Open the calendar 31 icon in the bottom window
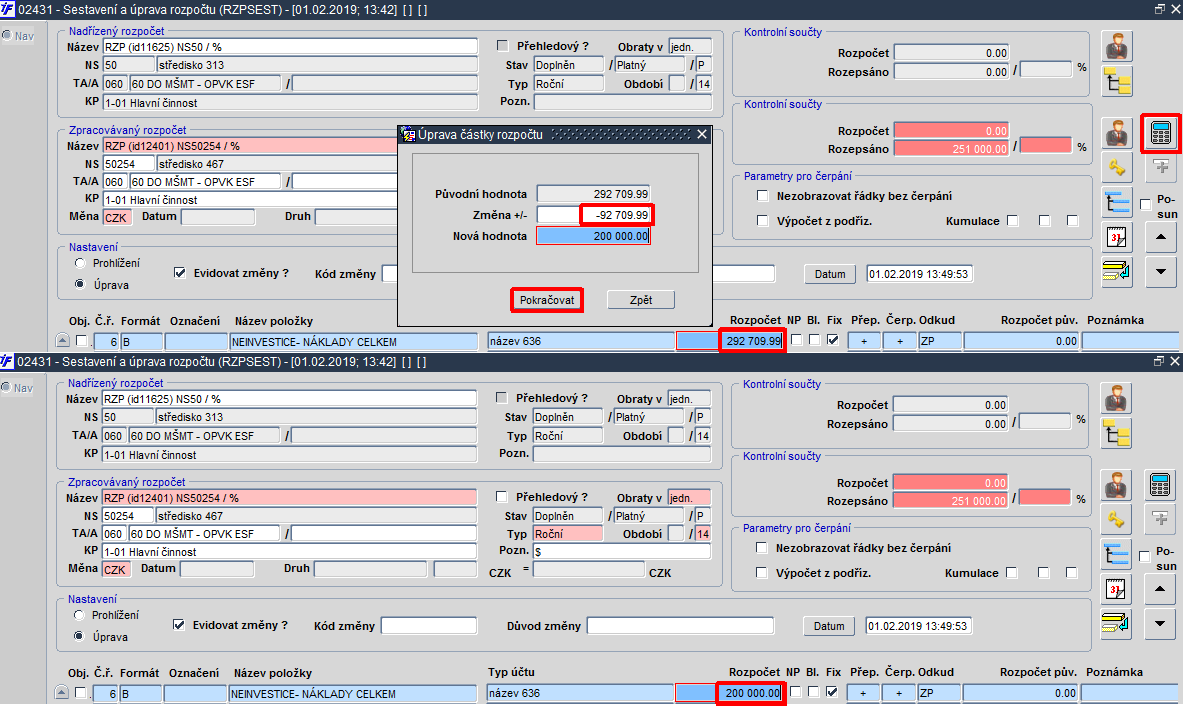Image resolution: width=1183 pixels, height=706 pixels. (1116, 589)
